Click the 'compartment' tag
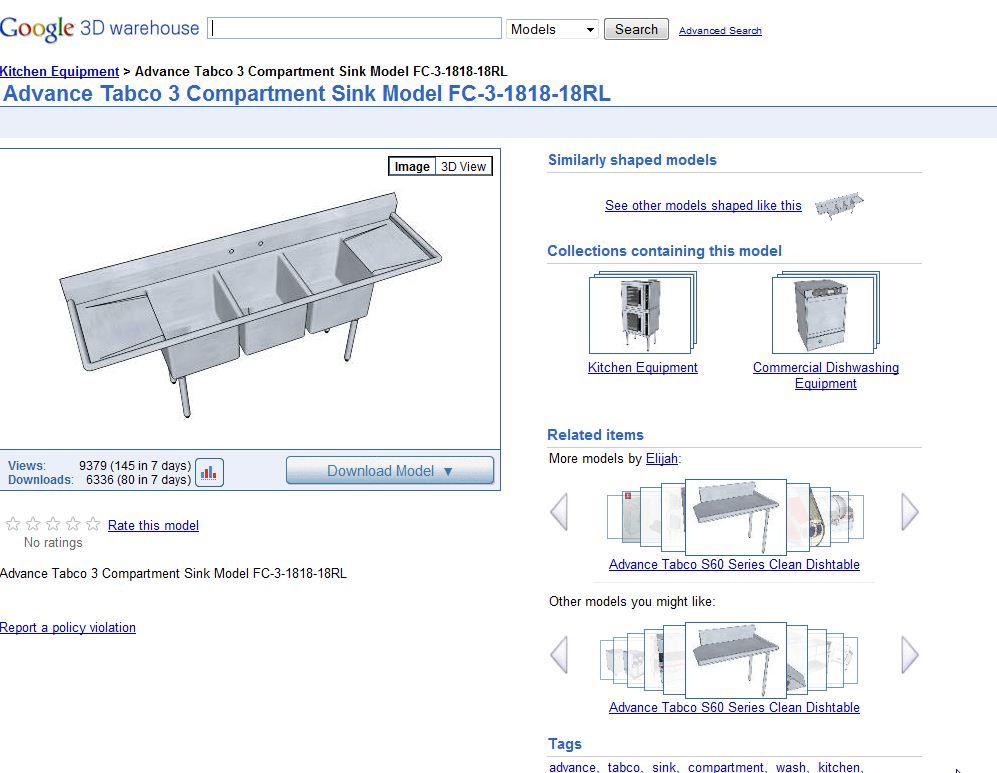Viewport: 997px width, 773px height. (x=725, y=767)
